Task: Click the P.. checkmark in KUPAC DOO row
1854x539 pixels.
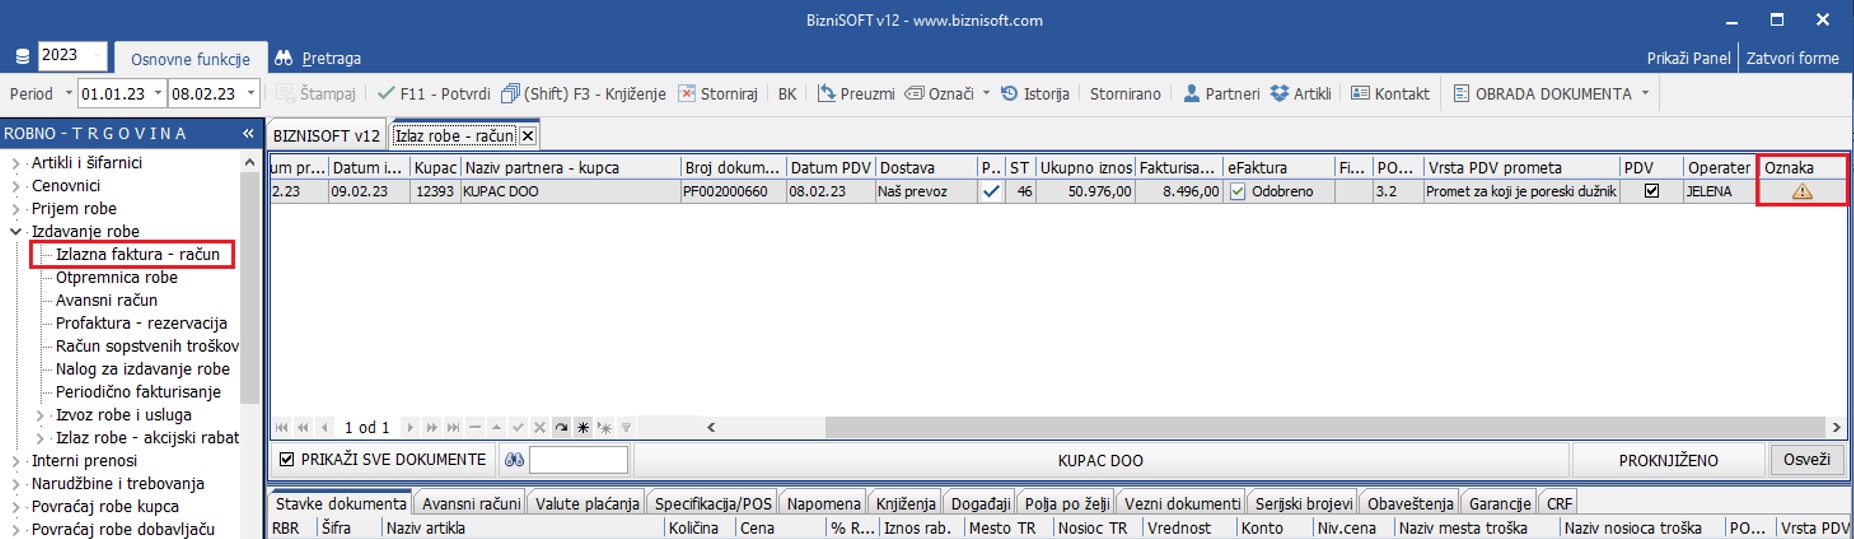Action: point(991,191)
